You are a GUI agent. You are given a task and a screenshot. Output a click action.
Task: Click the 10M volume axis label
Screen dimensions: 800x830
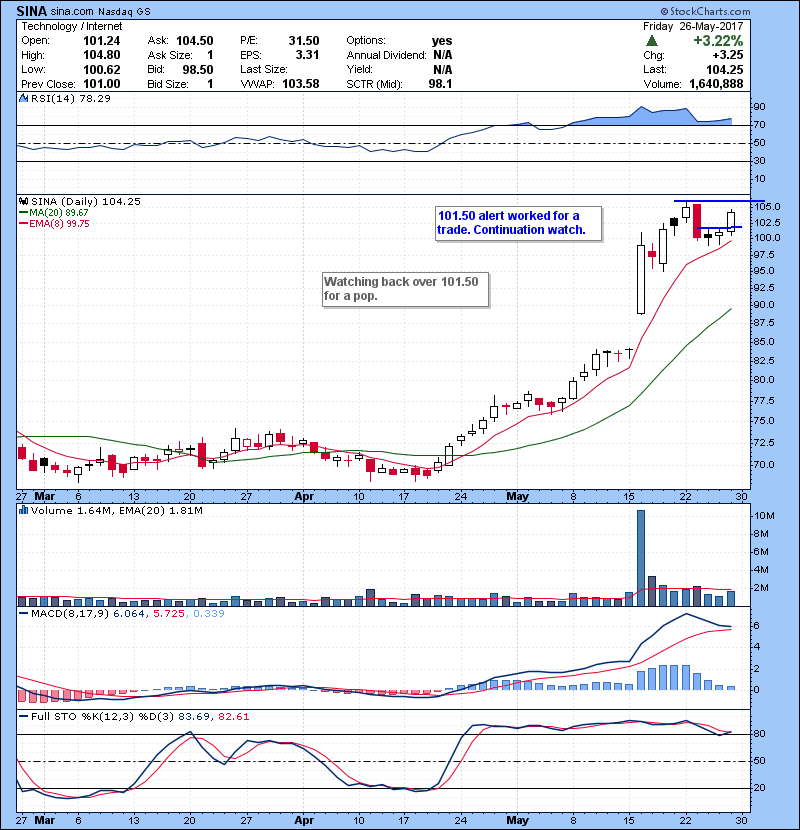click(765, 516)
